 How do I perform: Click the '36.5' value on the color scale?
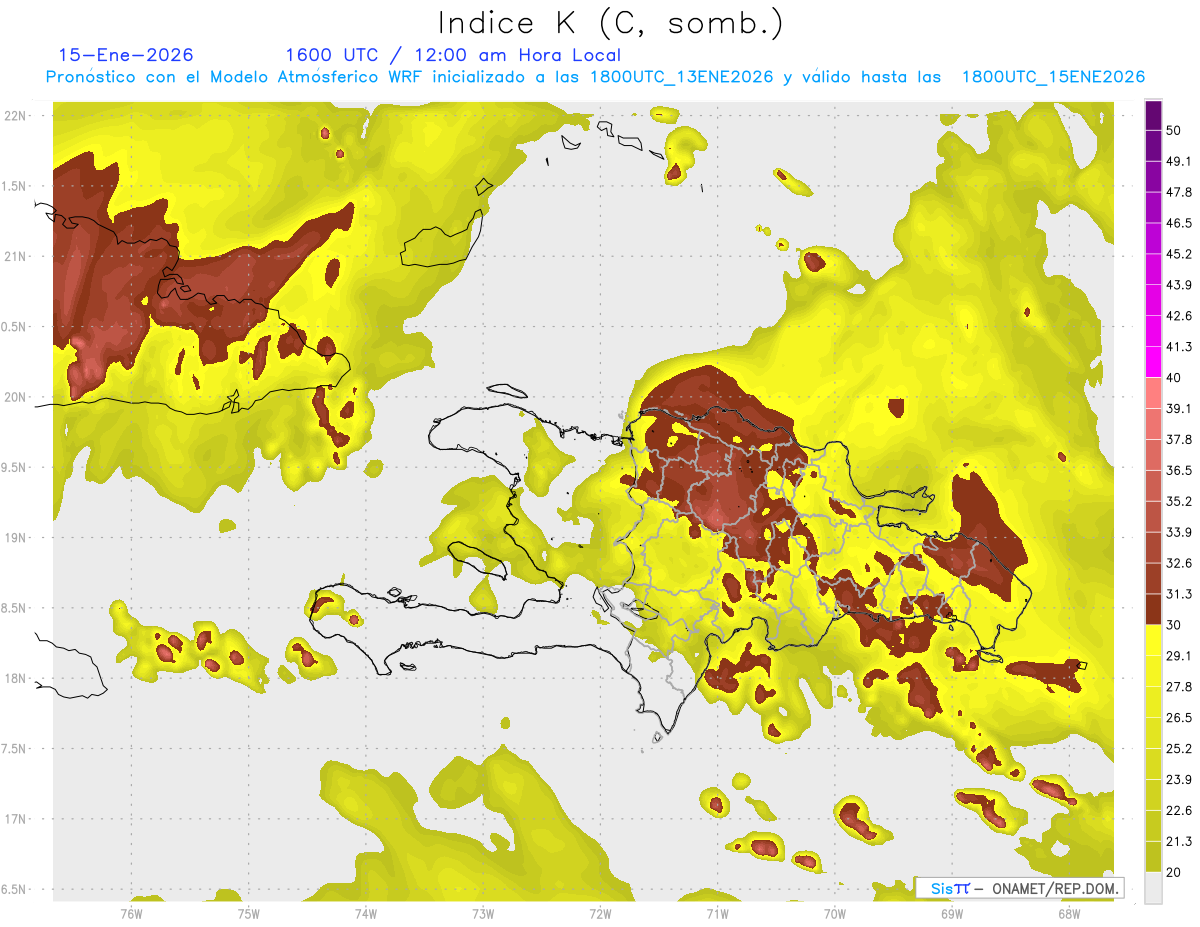coord(1178,470)
